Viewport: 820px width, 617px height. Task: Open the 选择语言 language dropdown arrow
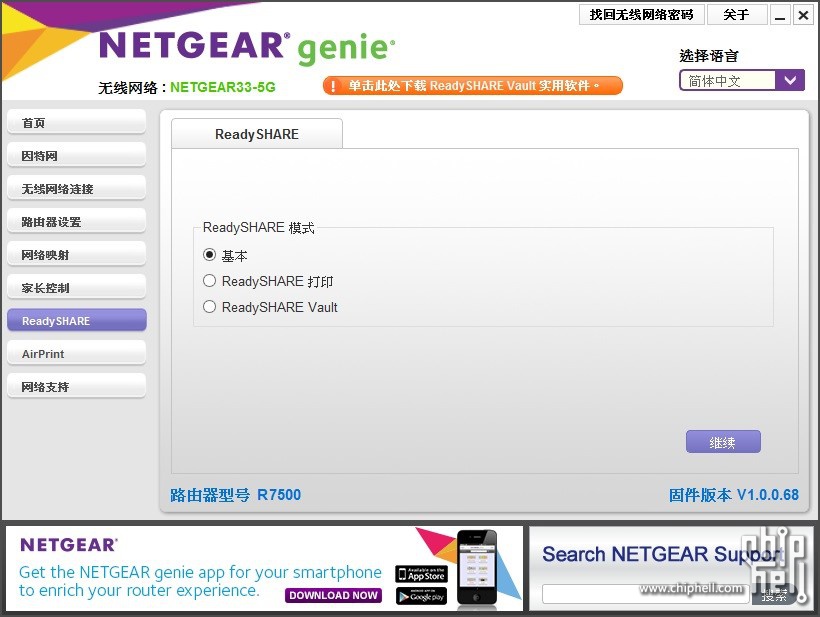790,81
